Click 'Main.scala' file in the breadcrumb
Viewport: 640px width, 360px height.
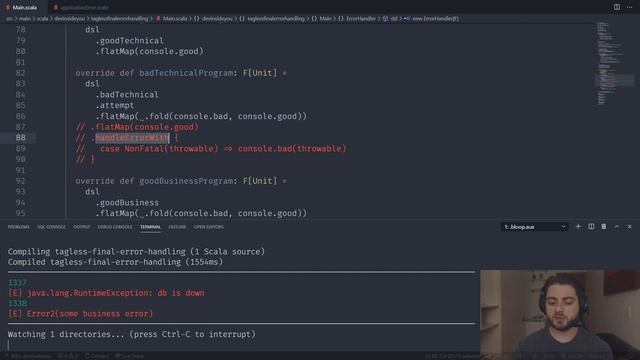[x=175, y=19]
